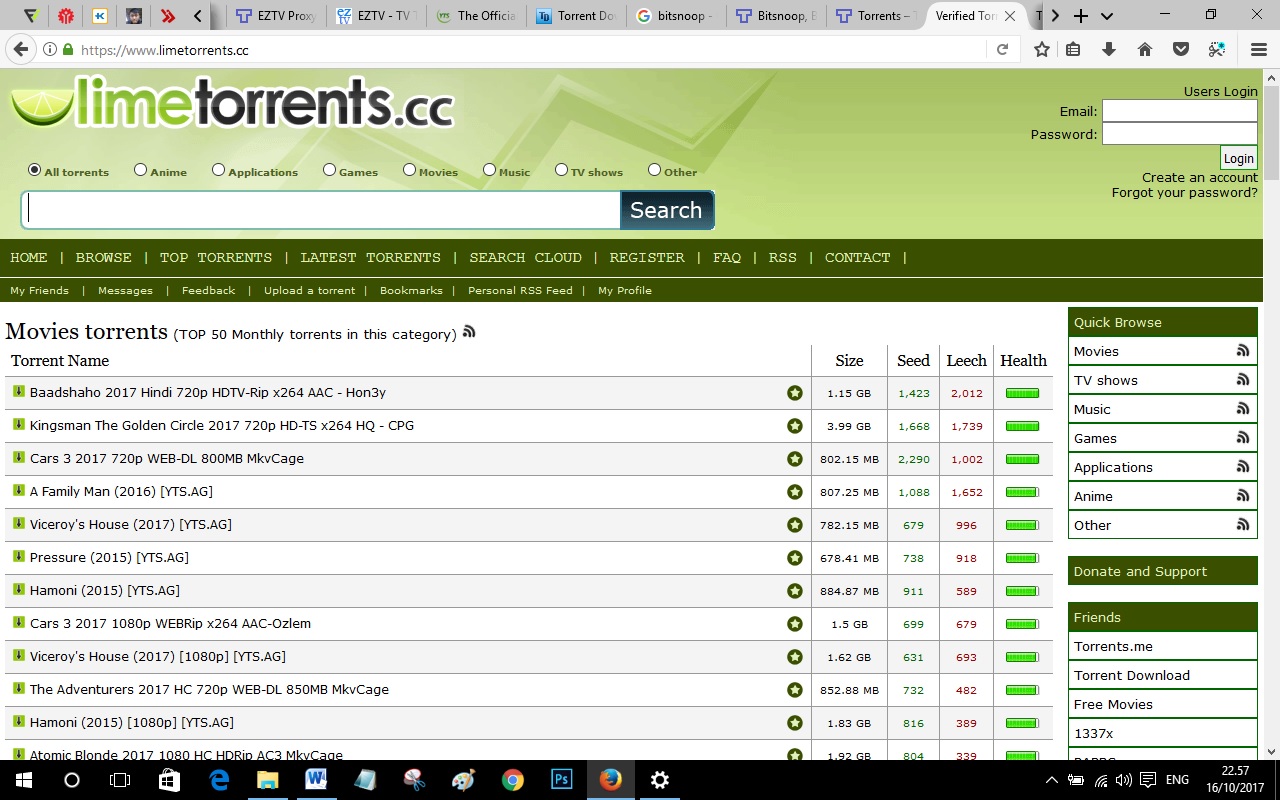Click the download arrow for Cars 3 2017 720p WEB-DL
1280x800 pixels.
(x=18, y=457)
